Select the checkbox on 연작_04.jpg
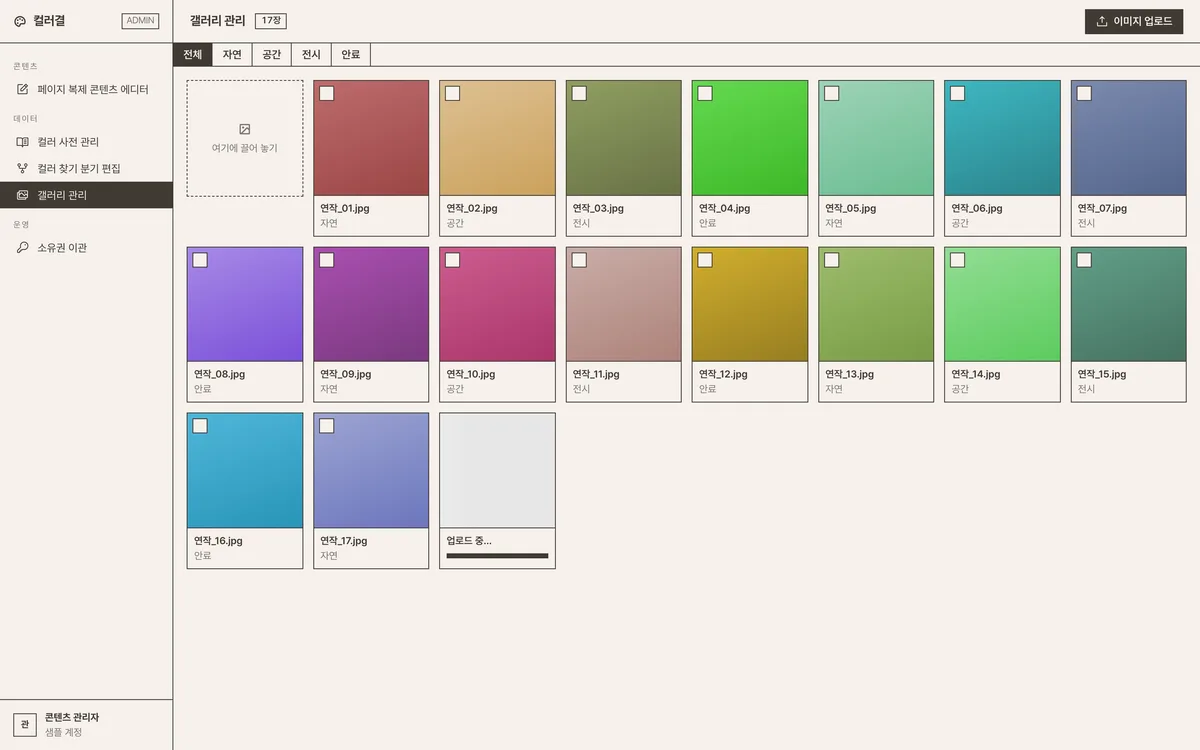This screenshot has height=750, width=1200. [705, 93]
